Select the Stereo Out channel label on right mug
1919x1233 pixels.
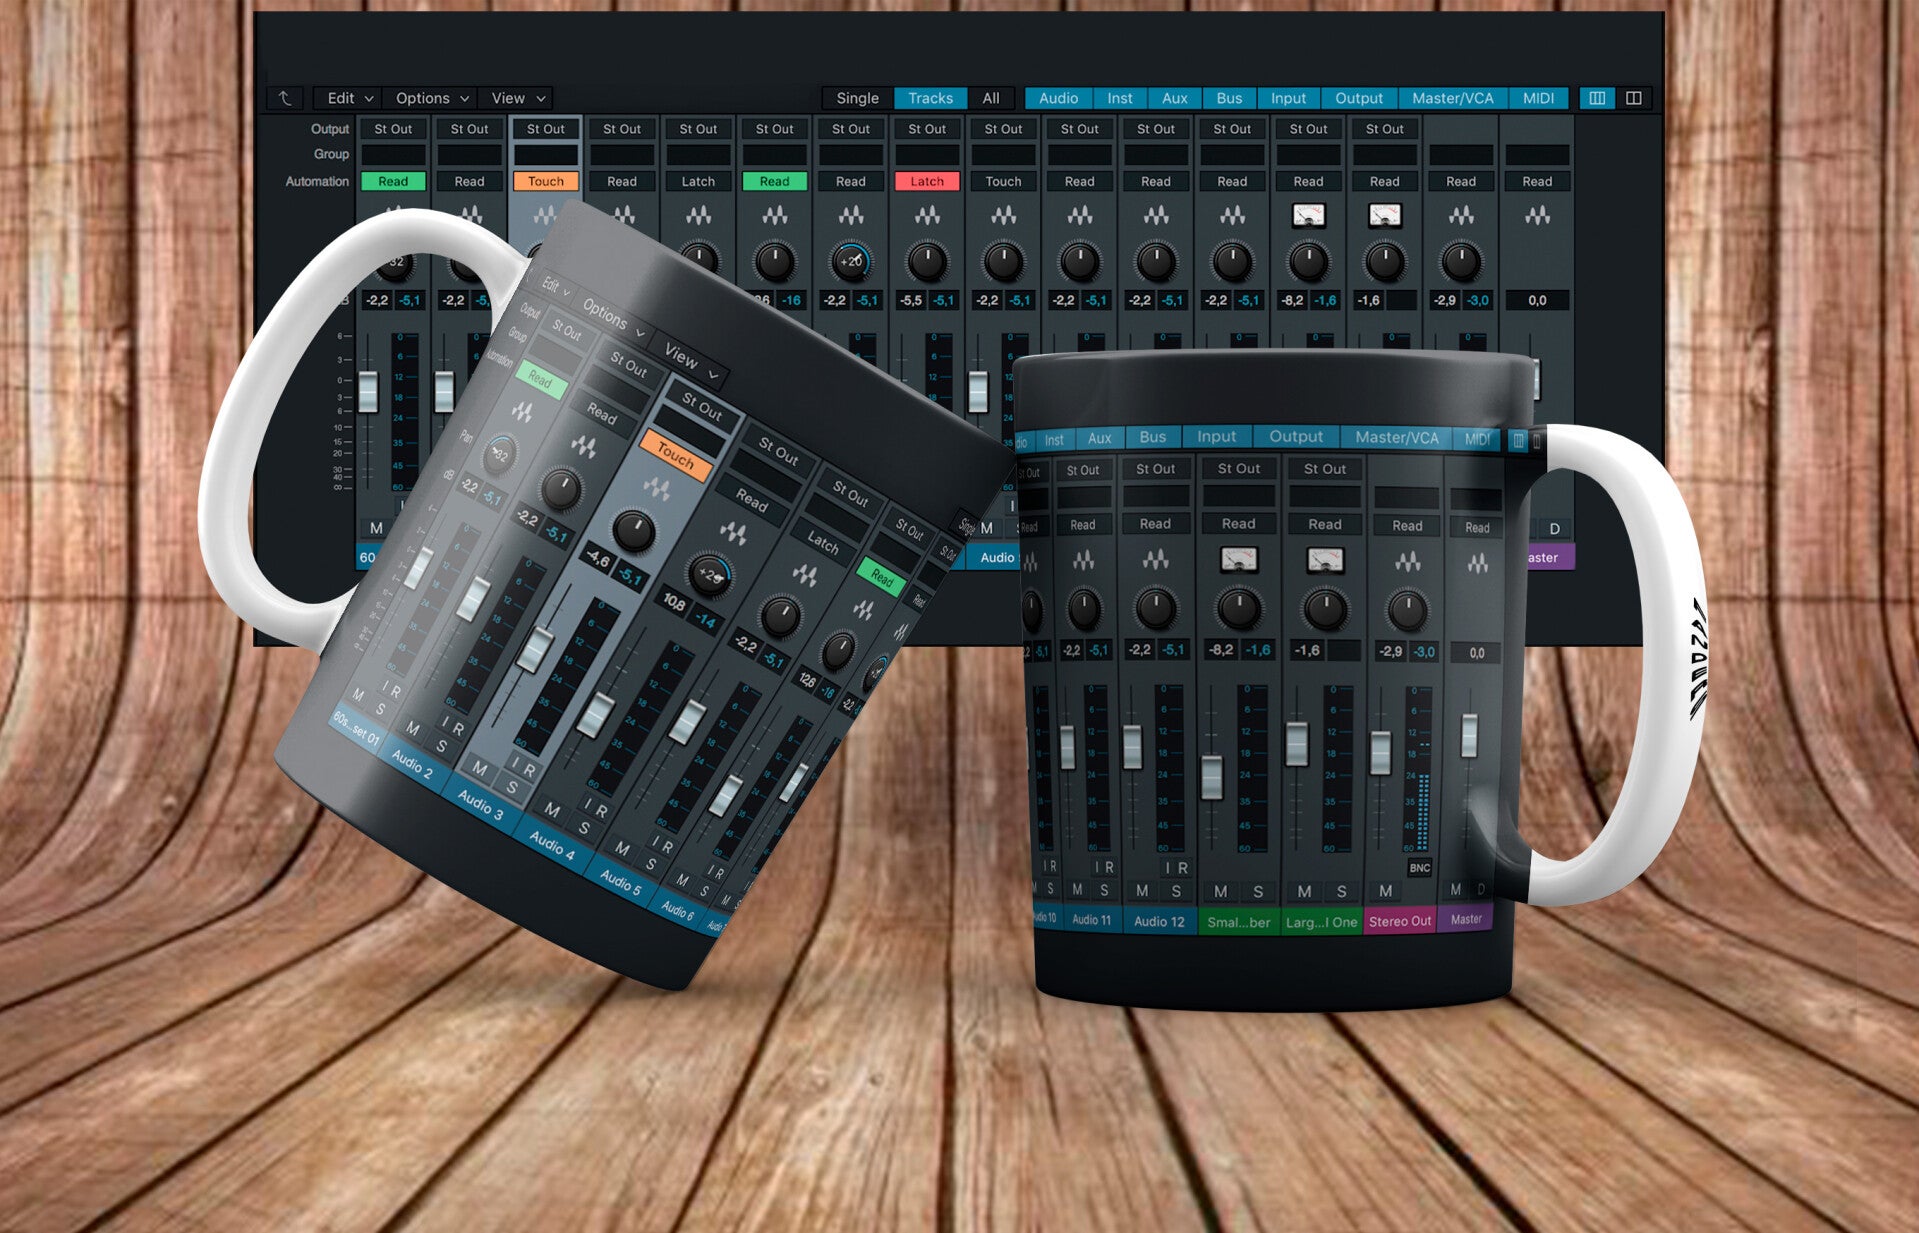pyautogui.click(x=1400, y=921)
